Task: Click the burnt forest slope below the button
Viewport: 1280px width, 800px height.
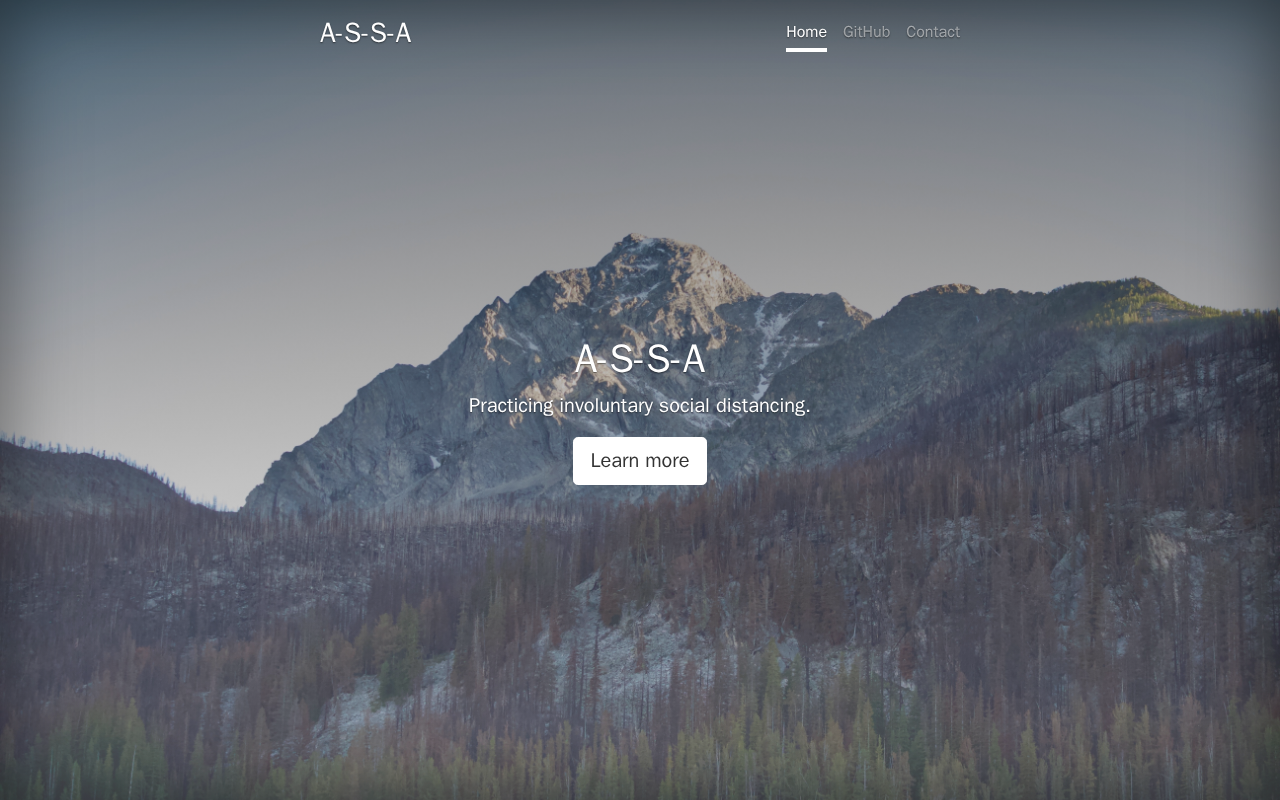Action: pyautogui.click(x=640, y=600)
